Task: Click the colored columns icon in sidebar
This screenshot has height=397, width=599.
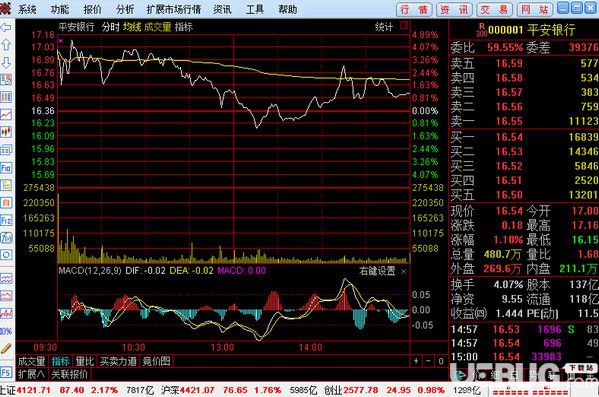Action: [x=6, y=97]
